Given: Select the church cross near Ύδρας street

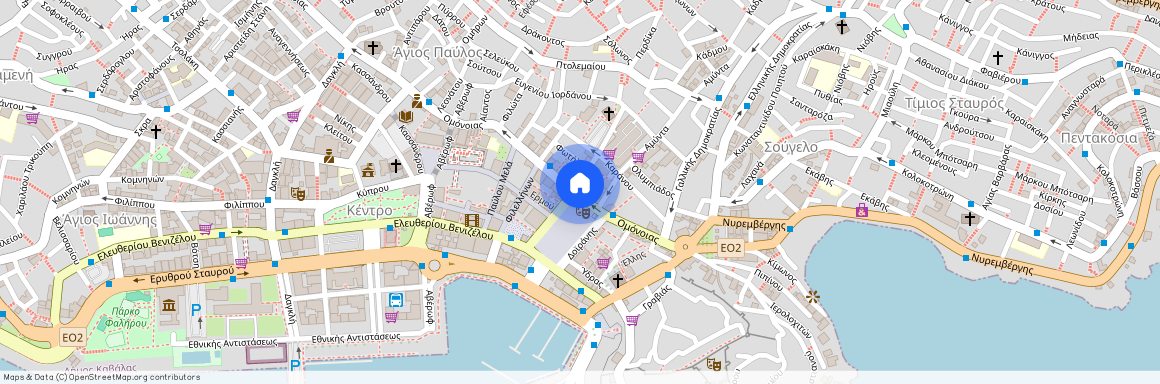Looking at the screenshot, I should pos(618,280).
